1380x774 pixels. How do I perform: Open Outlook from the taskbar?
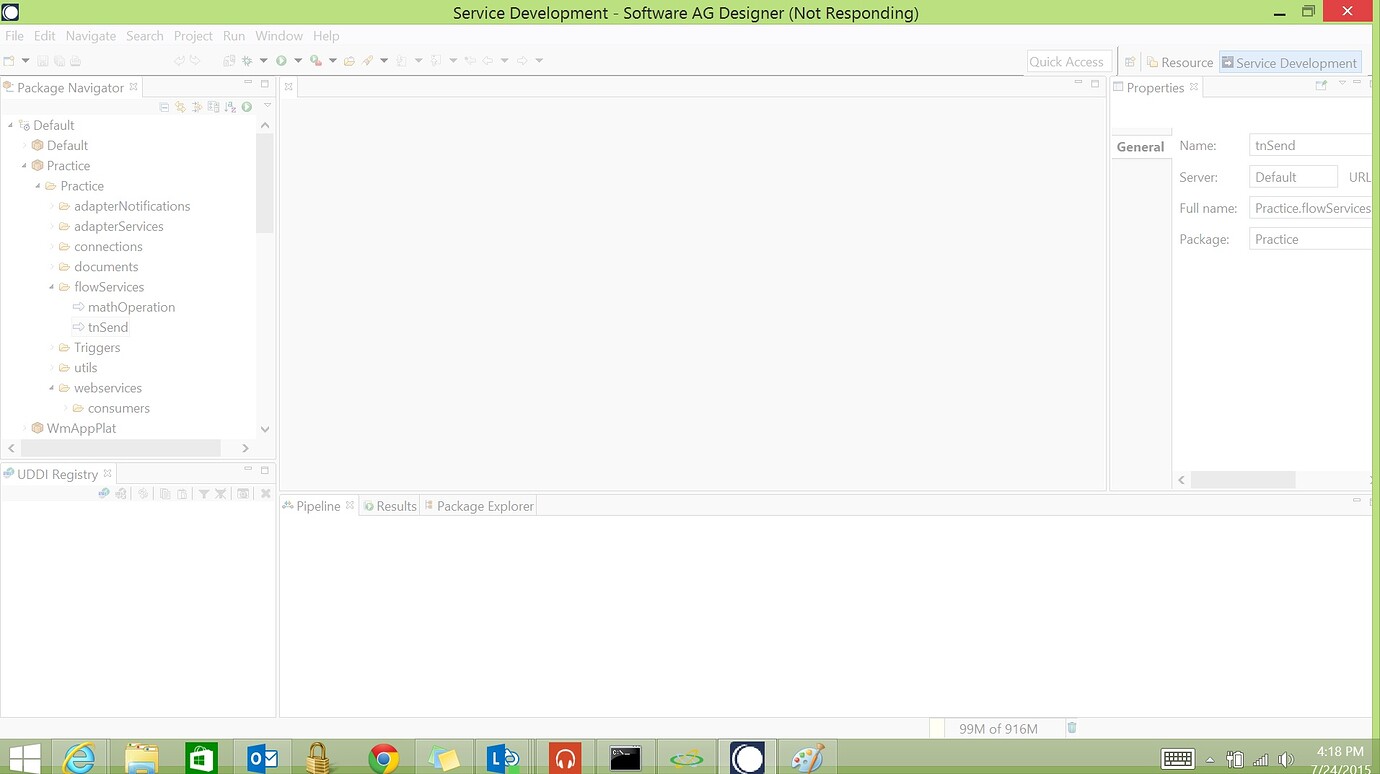coord(262,759)
